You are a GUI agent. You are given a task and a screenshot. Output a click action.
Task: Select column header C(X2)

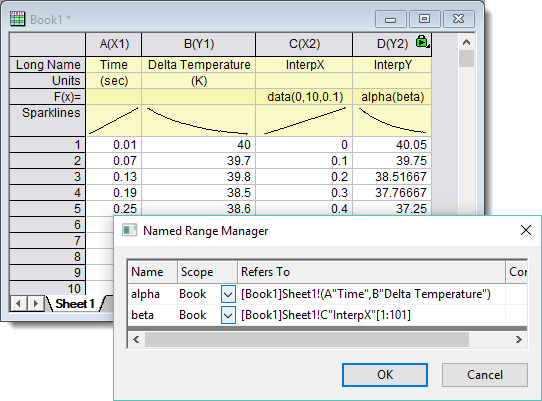[x=304, y=44]
